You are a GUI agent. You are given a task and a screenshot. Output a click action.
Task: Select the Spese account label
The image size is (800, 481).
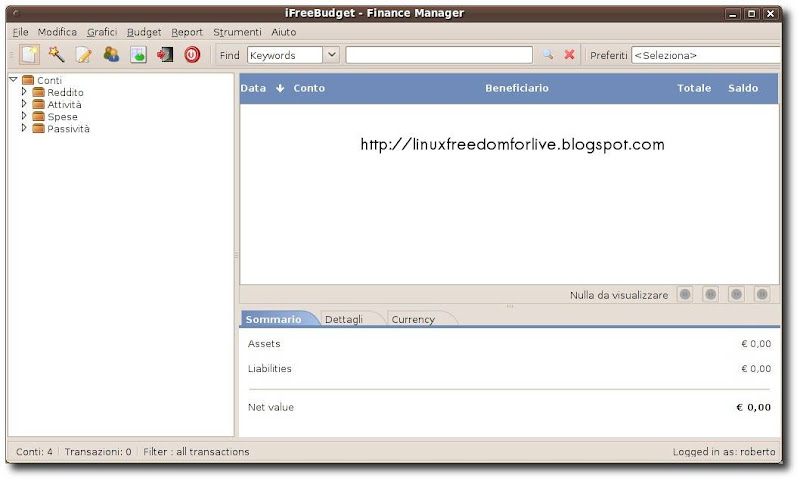[62, 117]
